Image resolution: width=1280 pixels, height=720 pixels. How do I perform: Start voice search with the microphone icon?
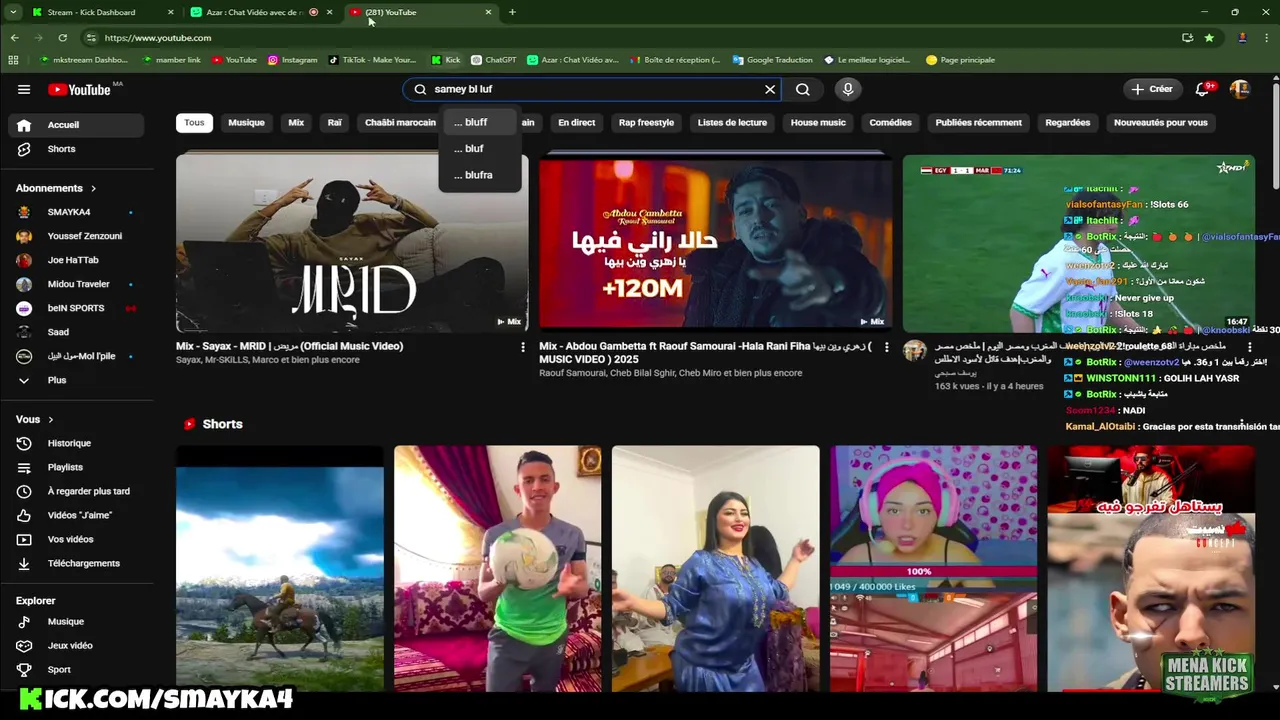(x=848, y=89)
